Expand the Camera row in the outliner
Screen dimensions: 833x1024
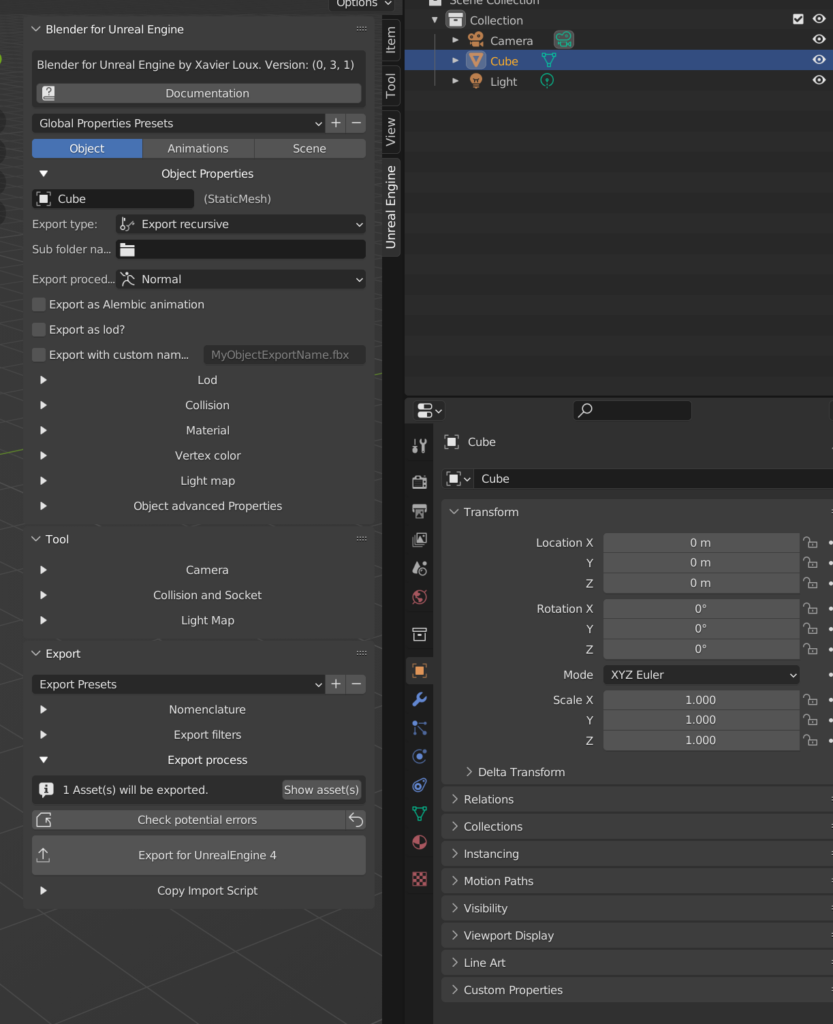(455, 40)
